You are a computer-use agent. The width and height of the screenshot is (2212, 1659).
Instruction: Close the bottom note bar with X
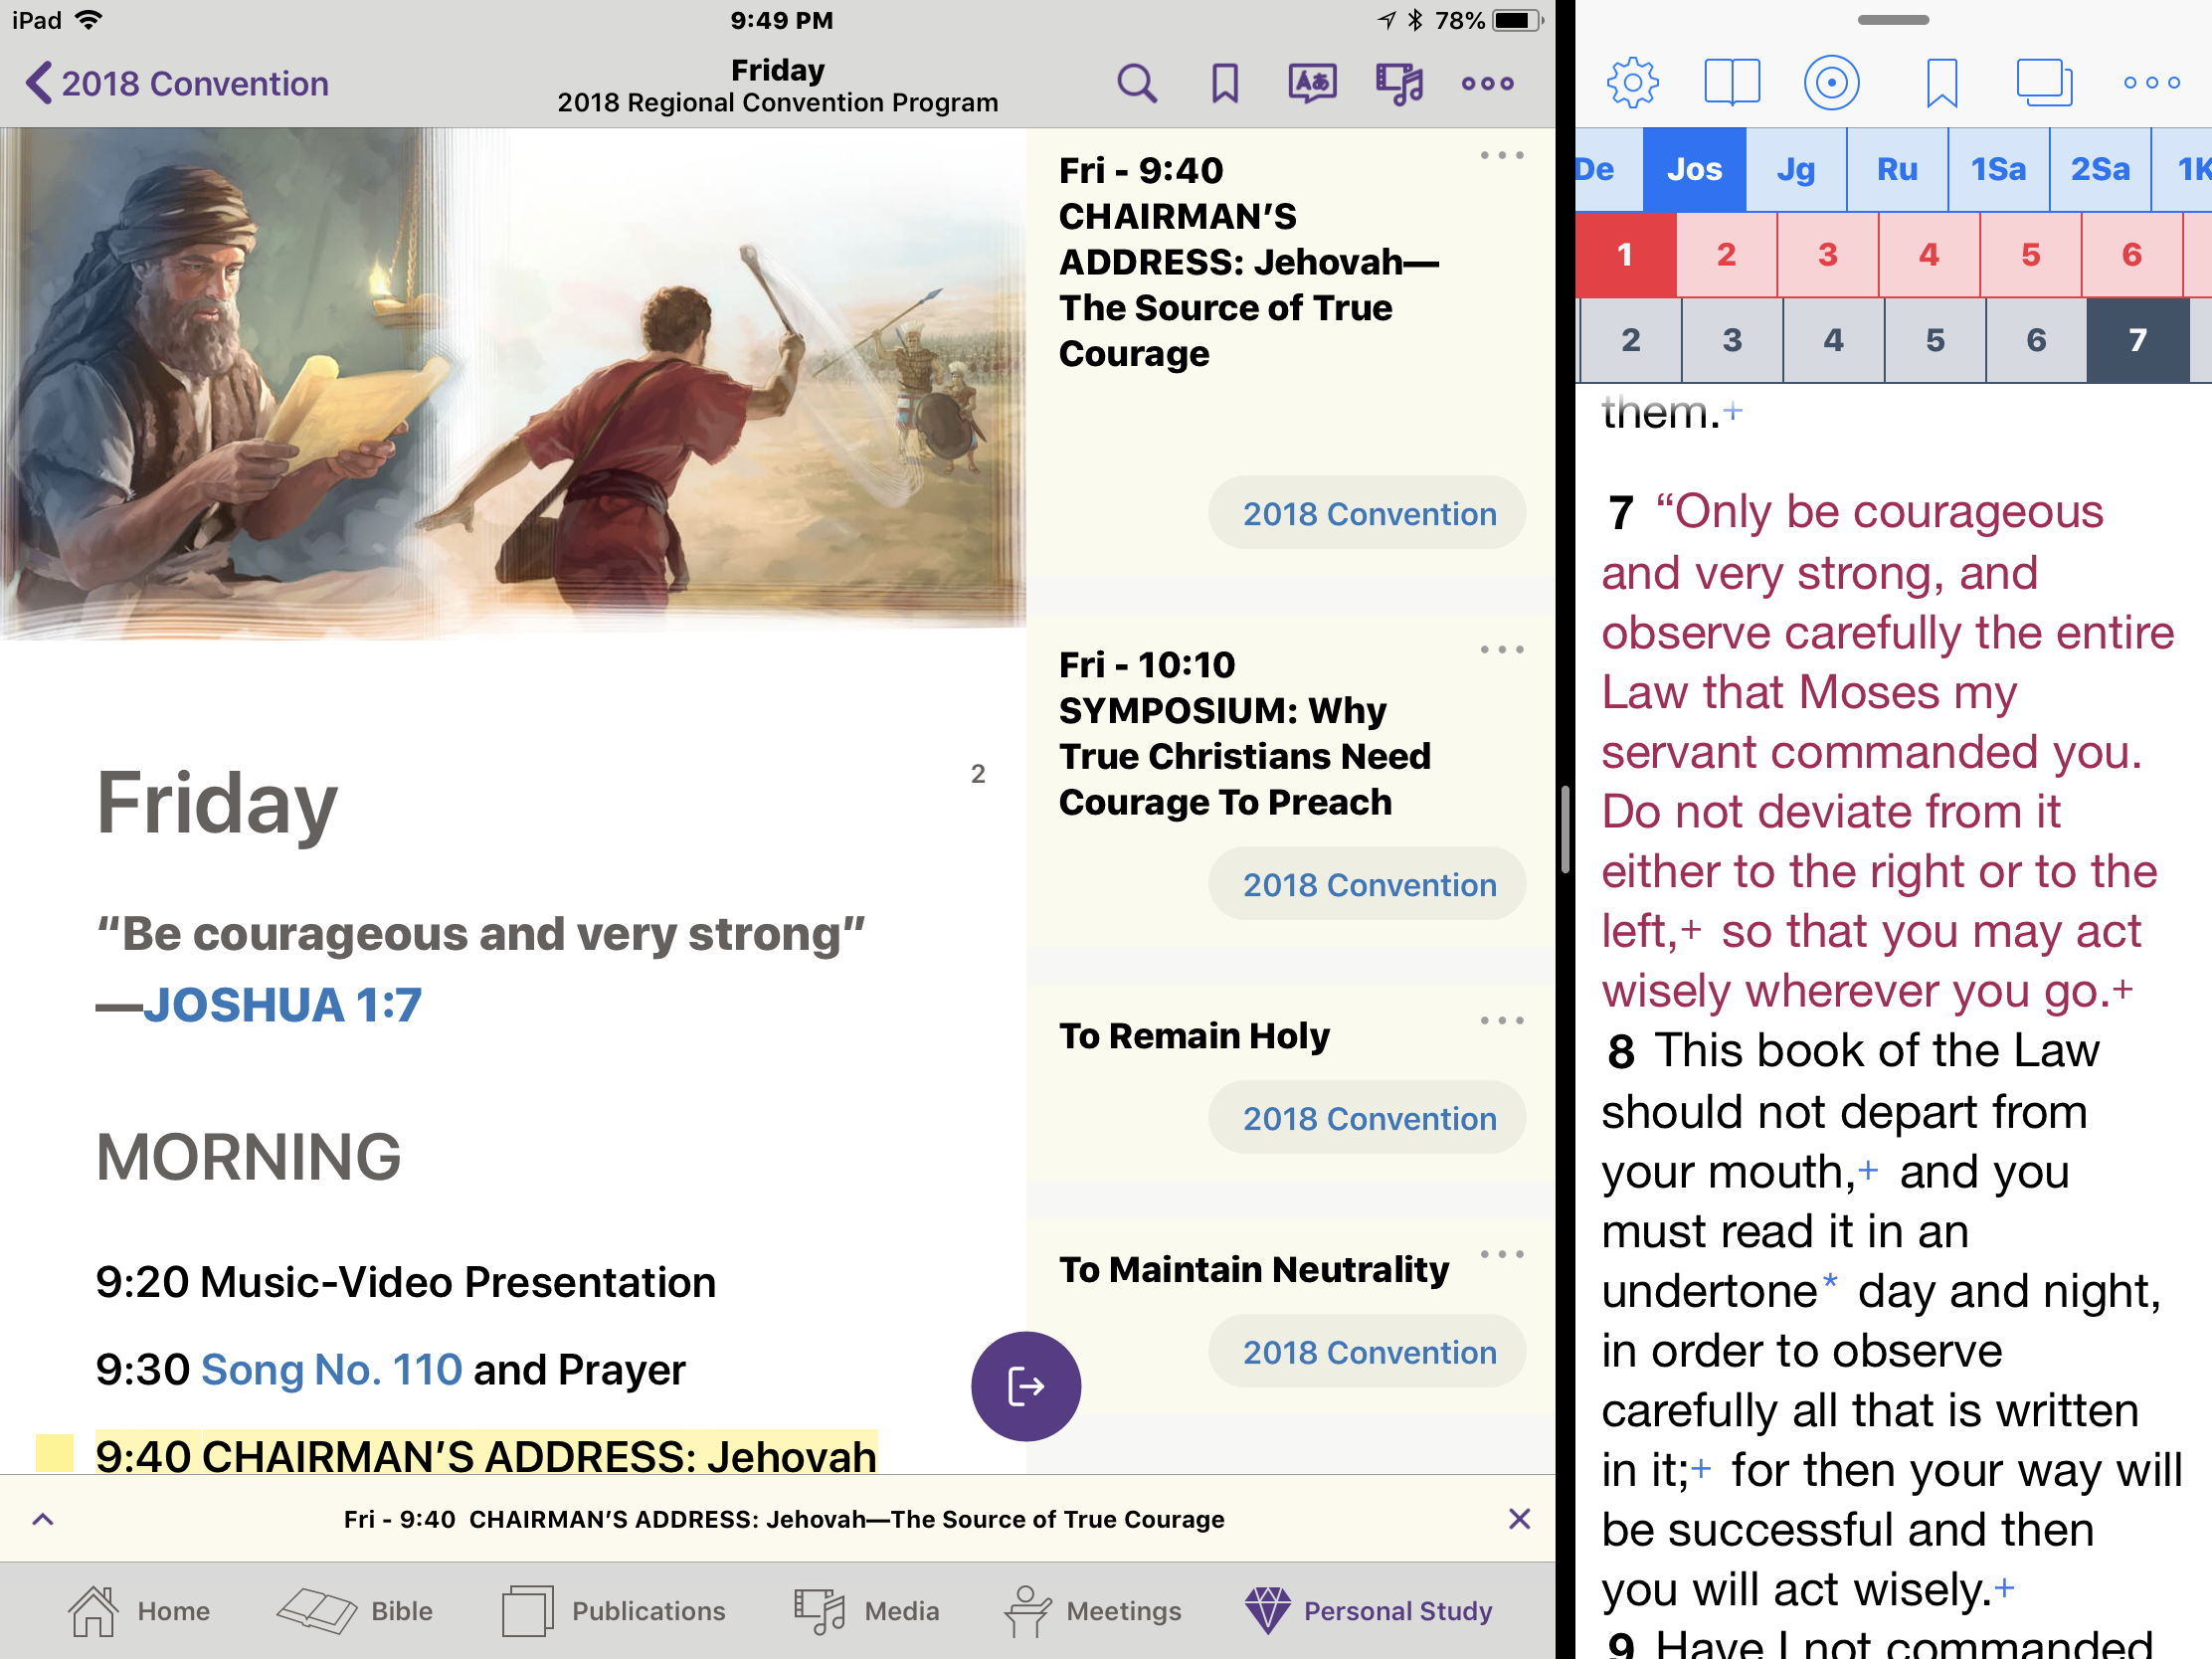(x=1519, y=1519)
